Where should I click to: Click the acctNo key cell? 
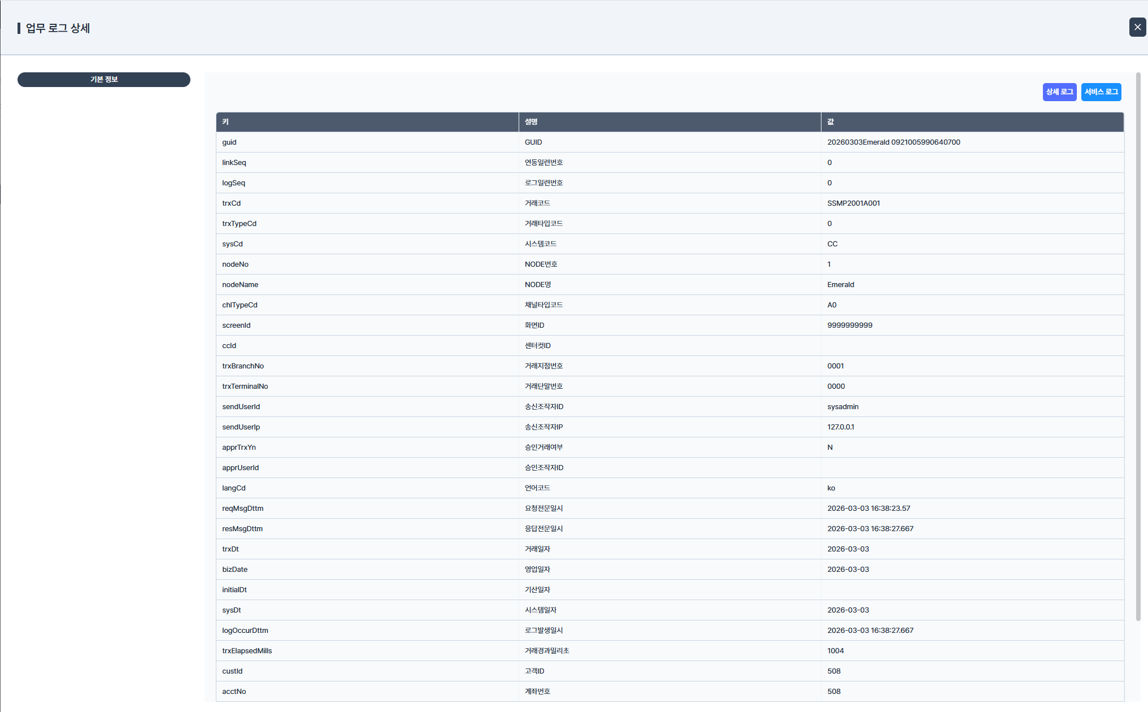(x=367, y=691)
